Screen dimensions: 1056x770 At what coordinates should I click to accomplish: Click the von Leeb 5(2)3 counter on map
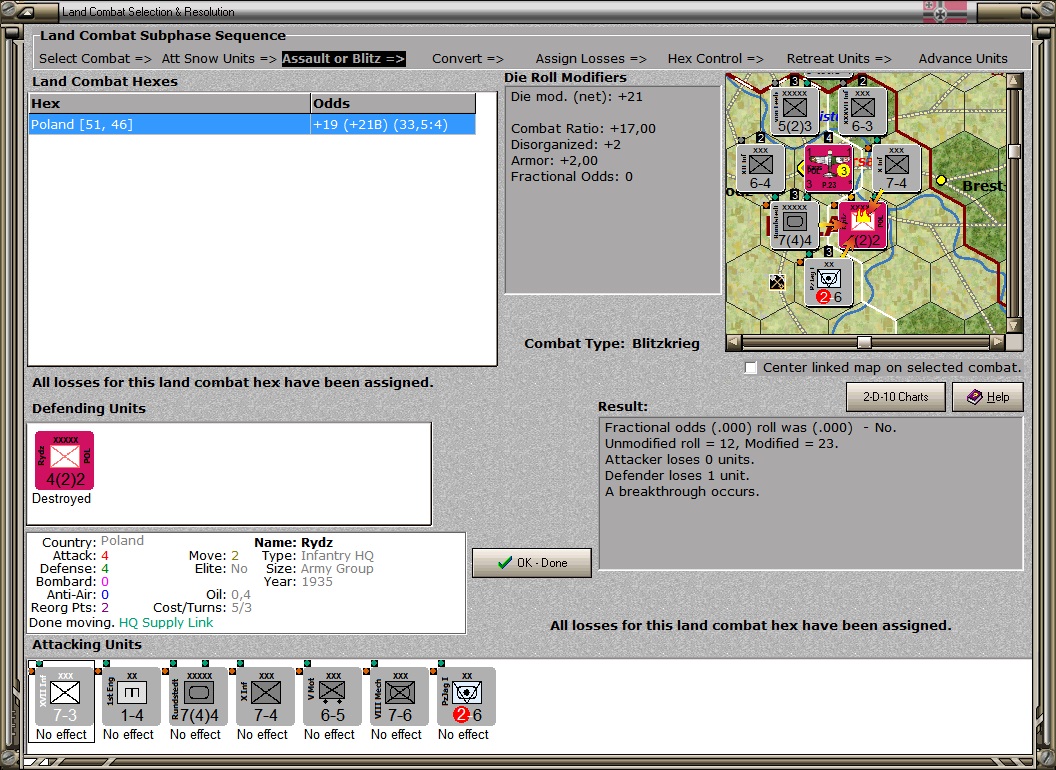click(795, 111)
